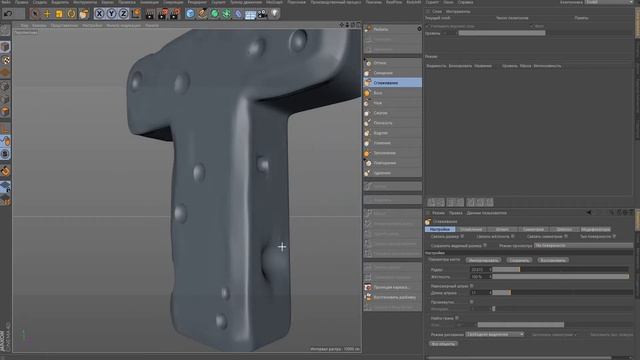The width and height of the screenshot is (640, 360).
Task: Click the Render View clapperboard icon
Action: 150,14
